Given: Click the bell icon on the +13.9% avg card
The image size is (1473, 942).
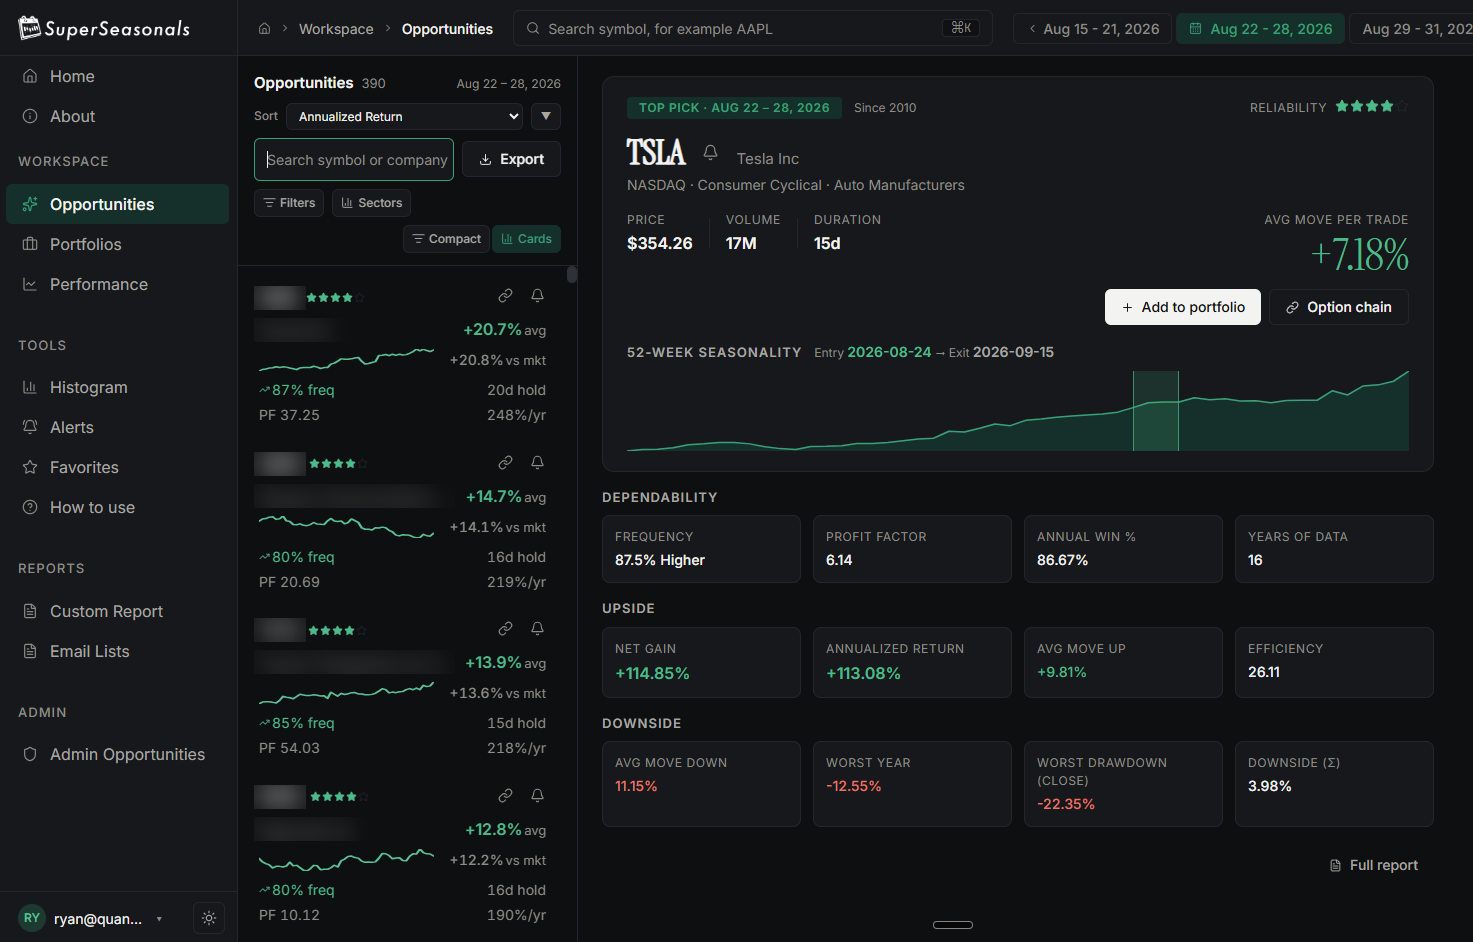Looking at the screenshot, I should click(x=537, y=629).
